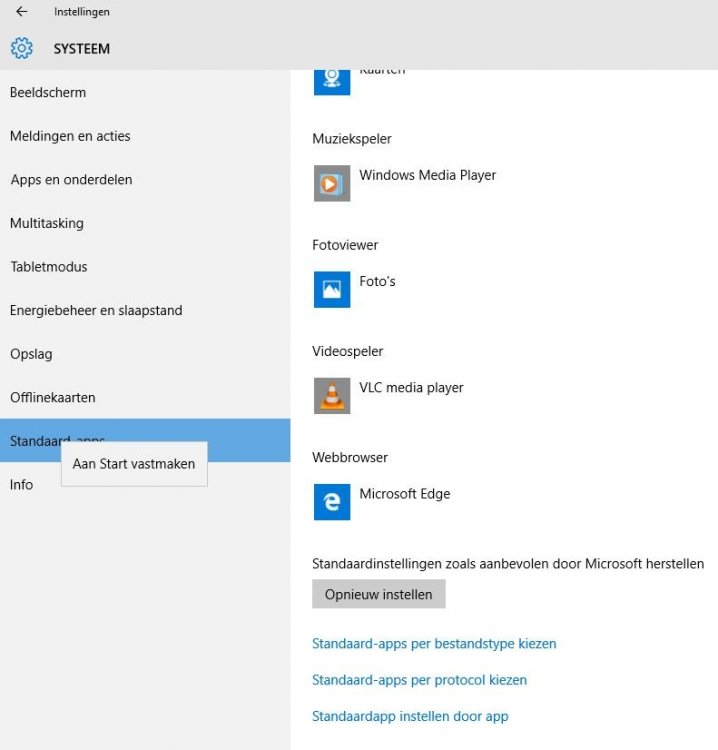Open 'Standaard-apps per bestandstype kiezen' link
Image resolution: width=718 pixels, height=750 pixels.
tap(434, 644)
